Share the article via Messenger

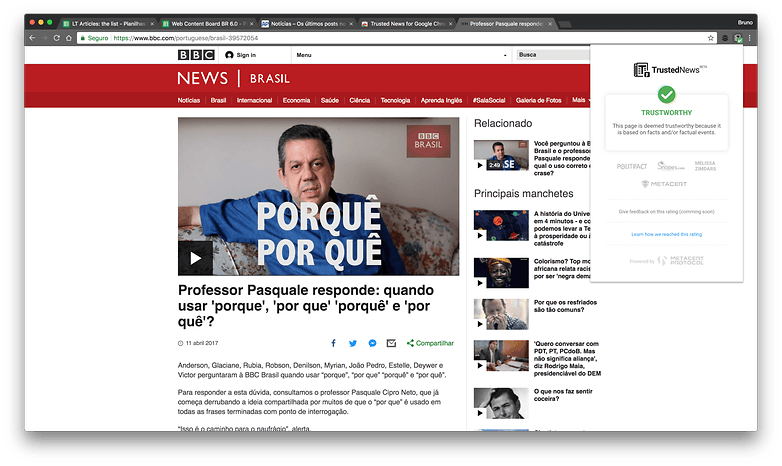(x=372, y=343)
